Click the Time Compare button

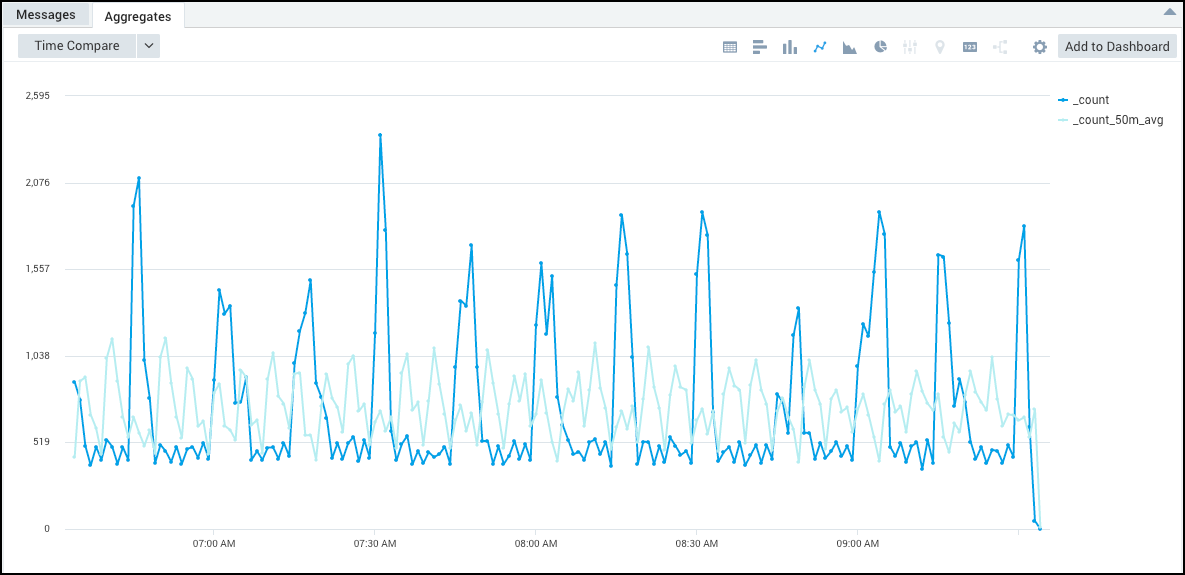pos(77,46)
